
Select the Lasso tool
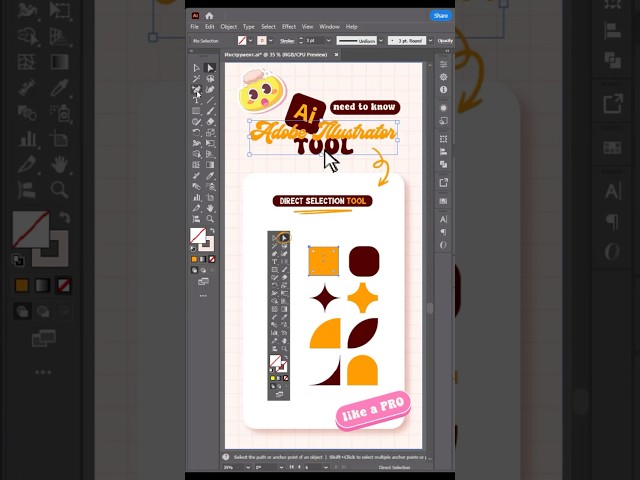[x=210, y=78]
